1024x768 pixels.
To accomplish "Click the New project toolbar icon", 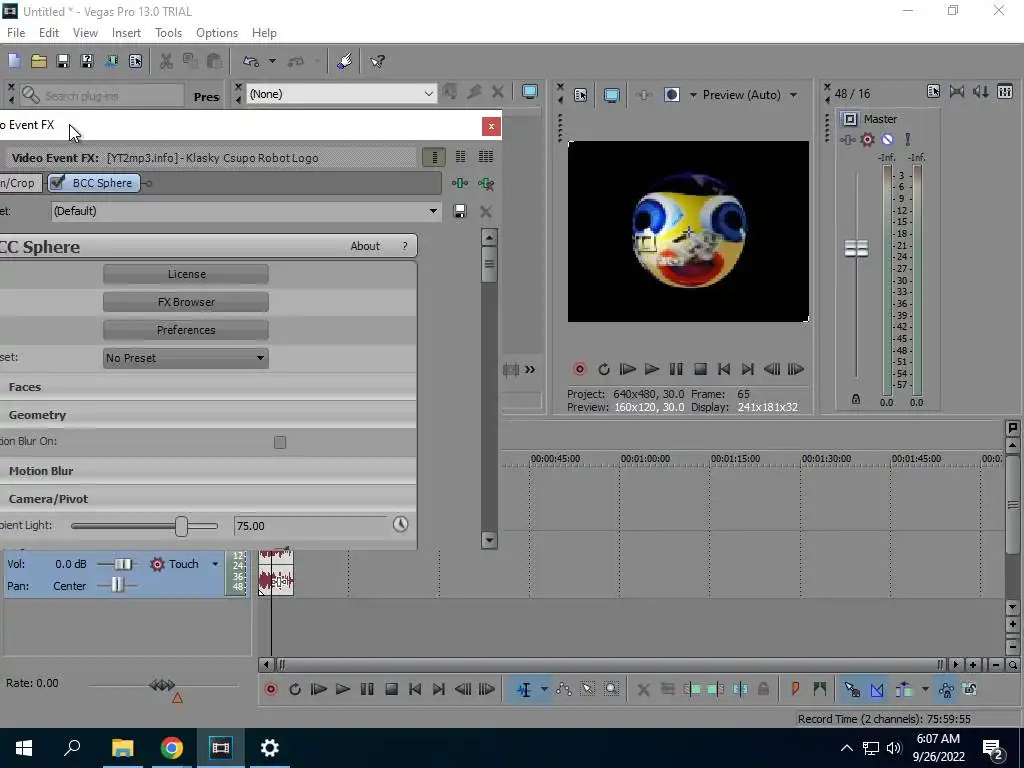I will tap(14, 61).
